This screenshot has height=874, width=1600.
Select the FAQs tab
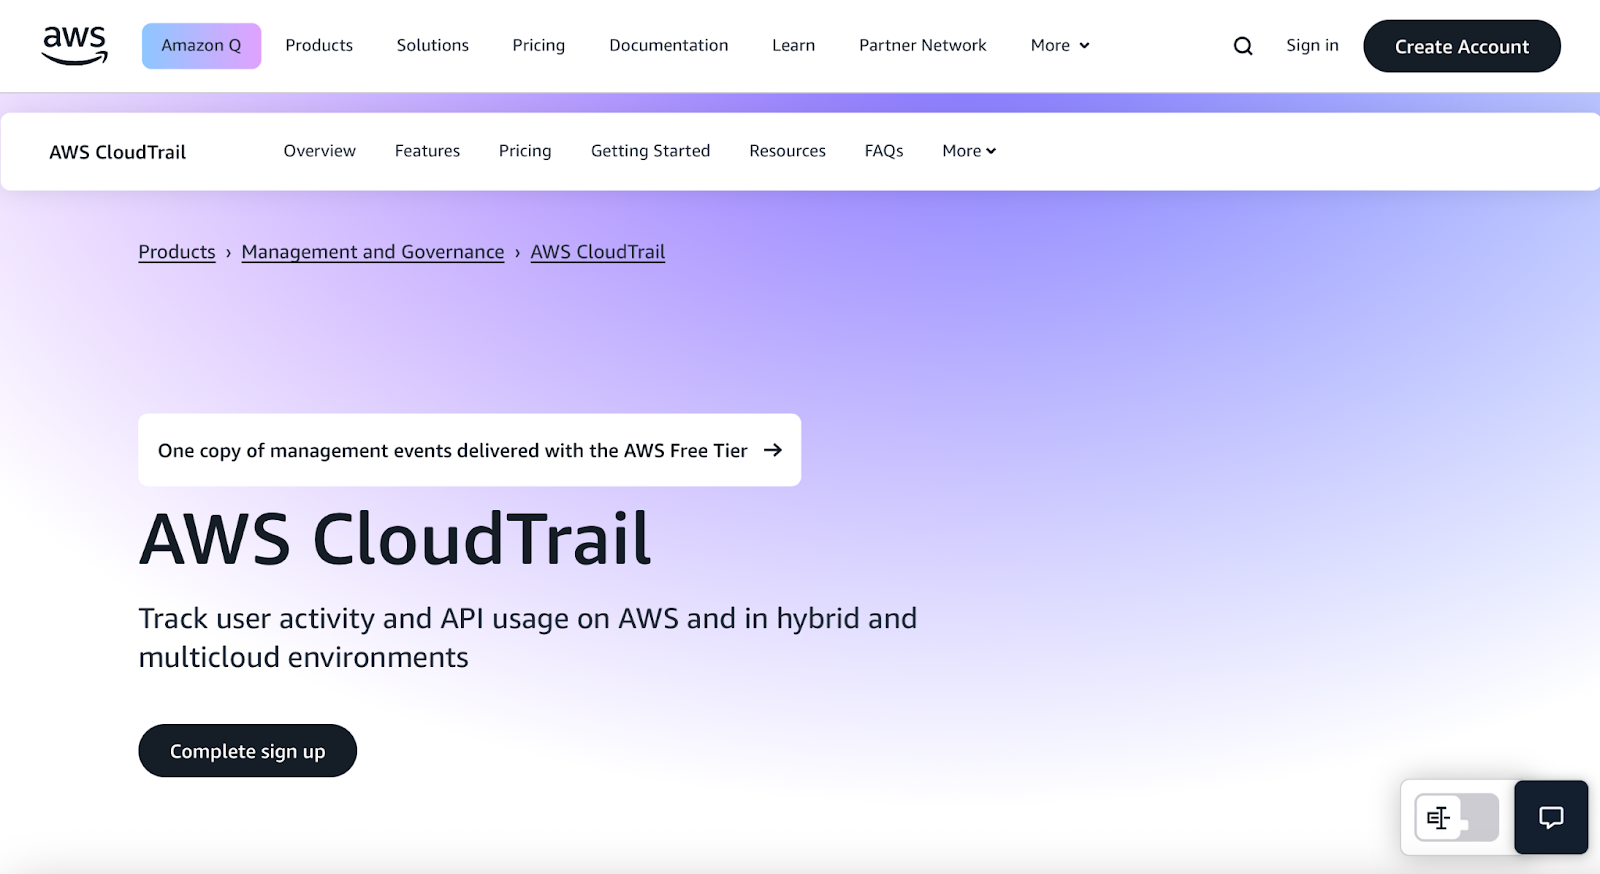[x=884, y=151]
